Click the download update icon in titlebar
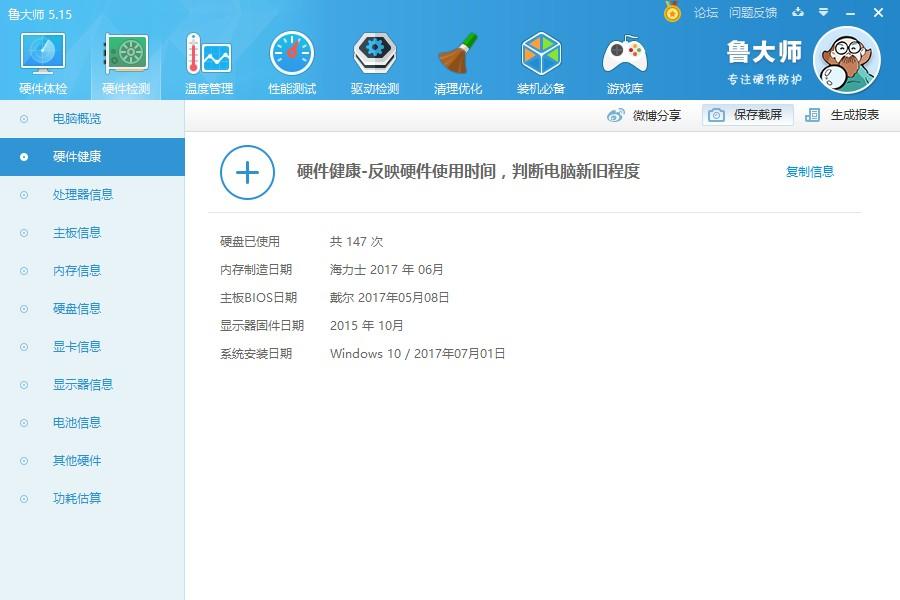Screen dimensions: 900x600 click(x=797, y=13)
